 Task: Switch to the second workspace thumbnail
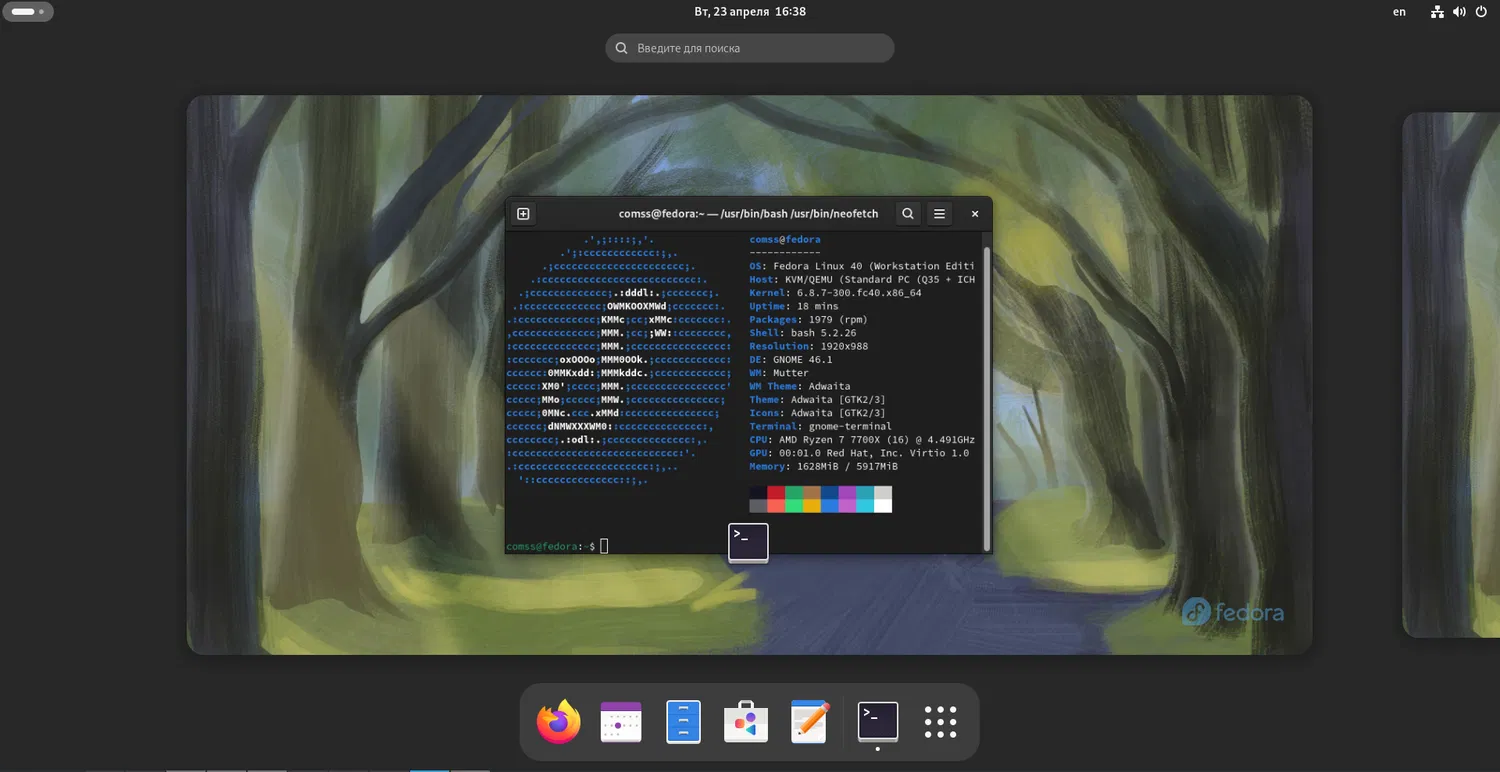click(1450, 375)
